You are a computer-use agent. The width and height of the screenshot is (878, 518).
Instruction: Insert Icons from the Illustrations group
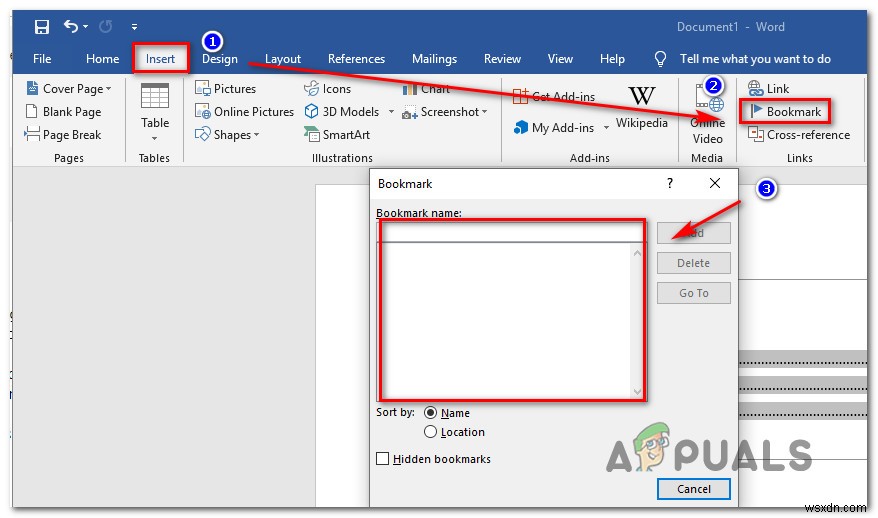coord(328,88)
